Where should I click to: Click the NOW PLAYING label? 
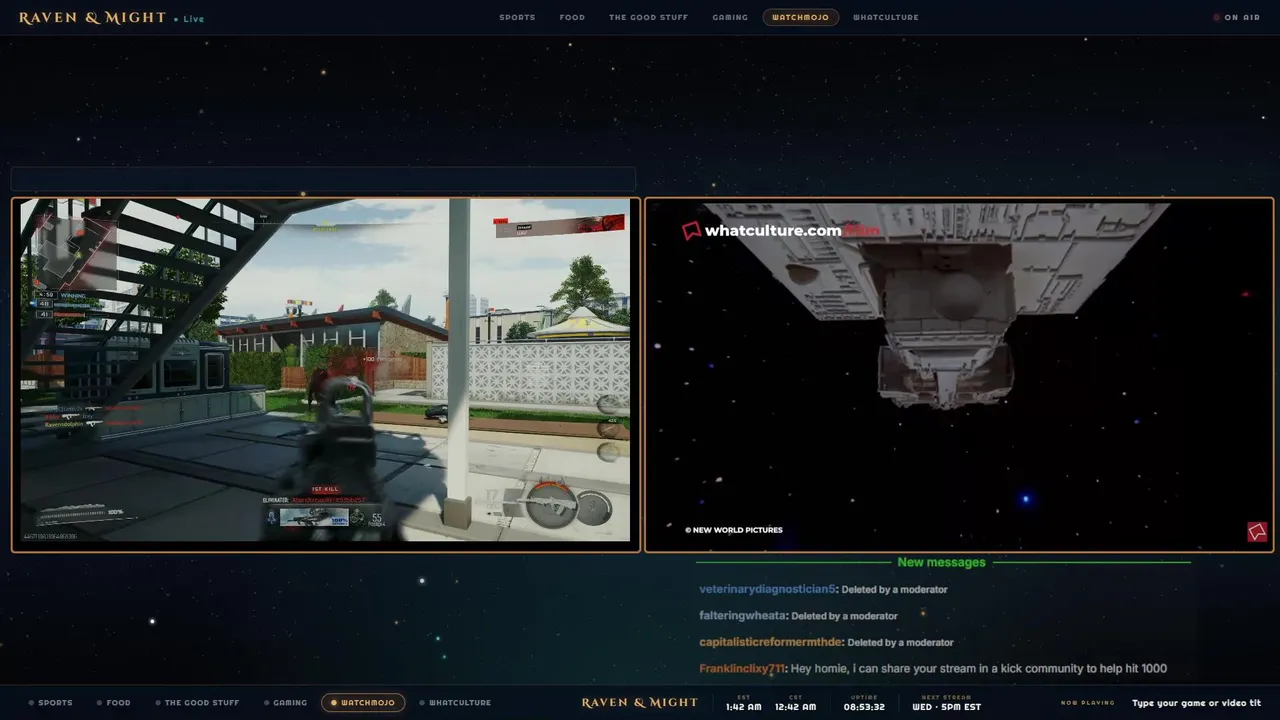(x=1088, y=703)
